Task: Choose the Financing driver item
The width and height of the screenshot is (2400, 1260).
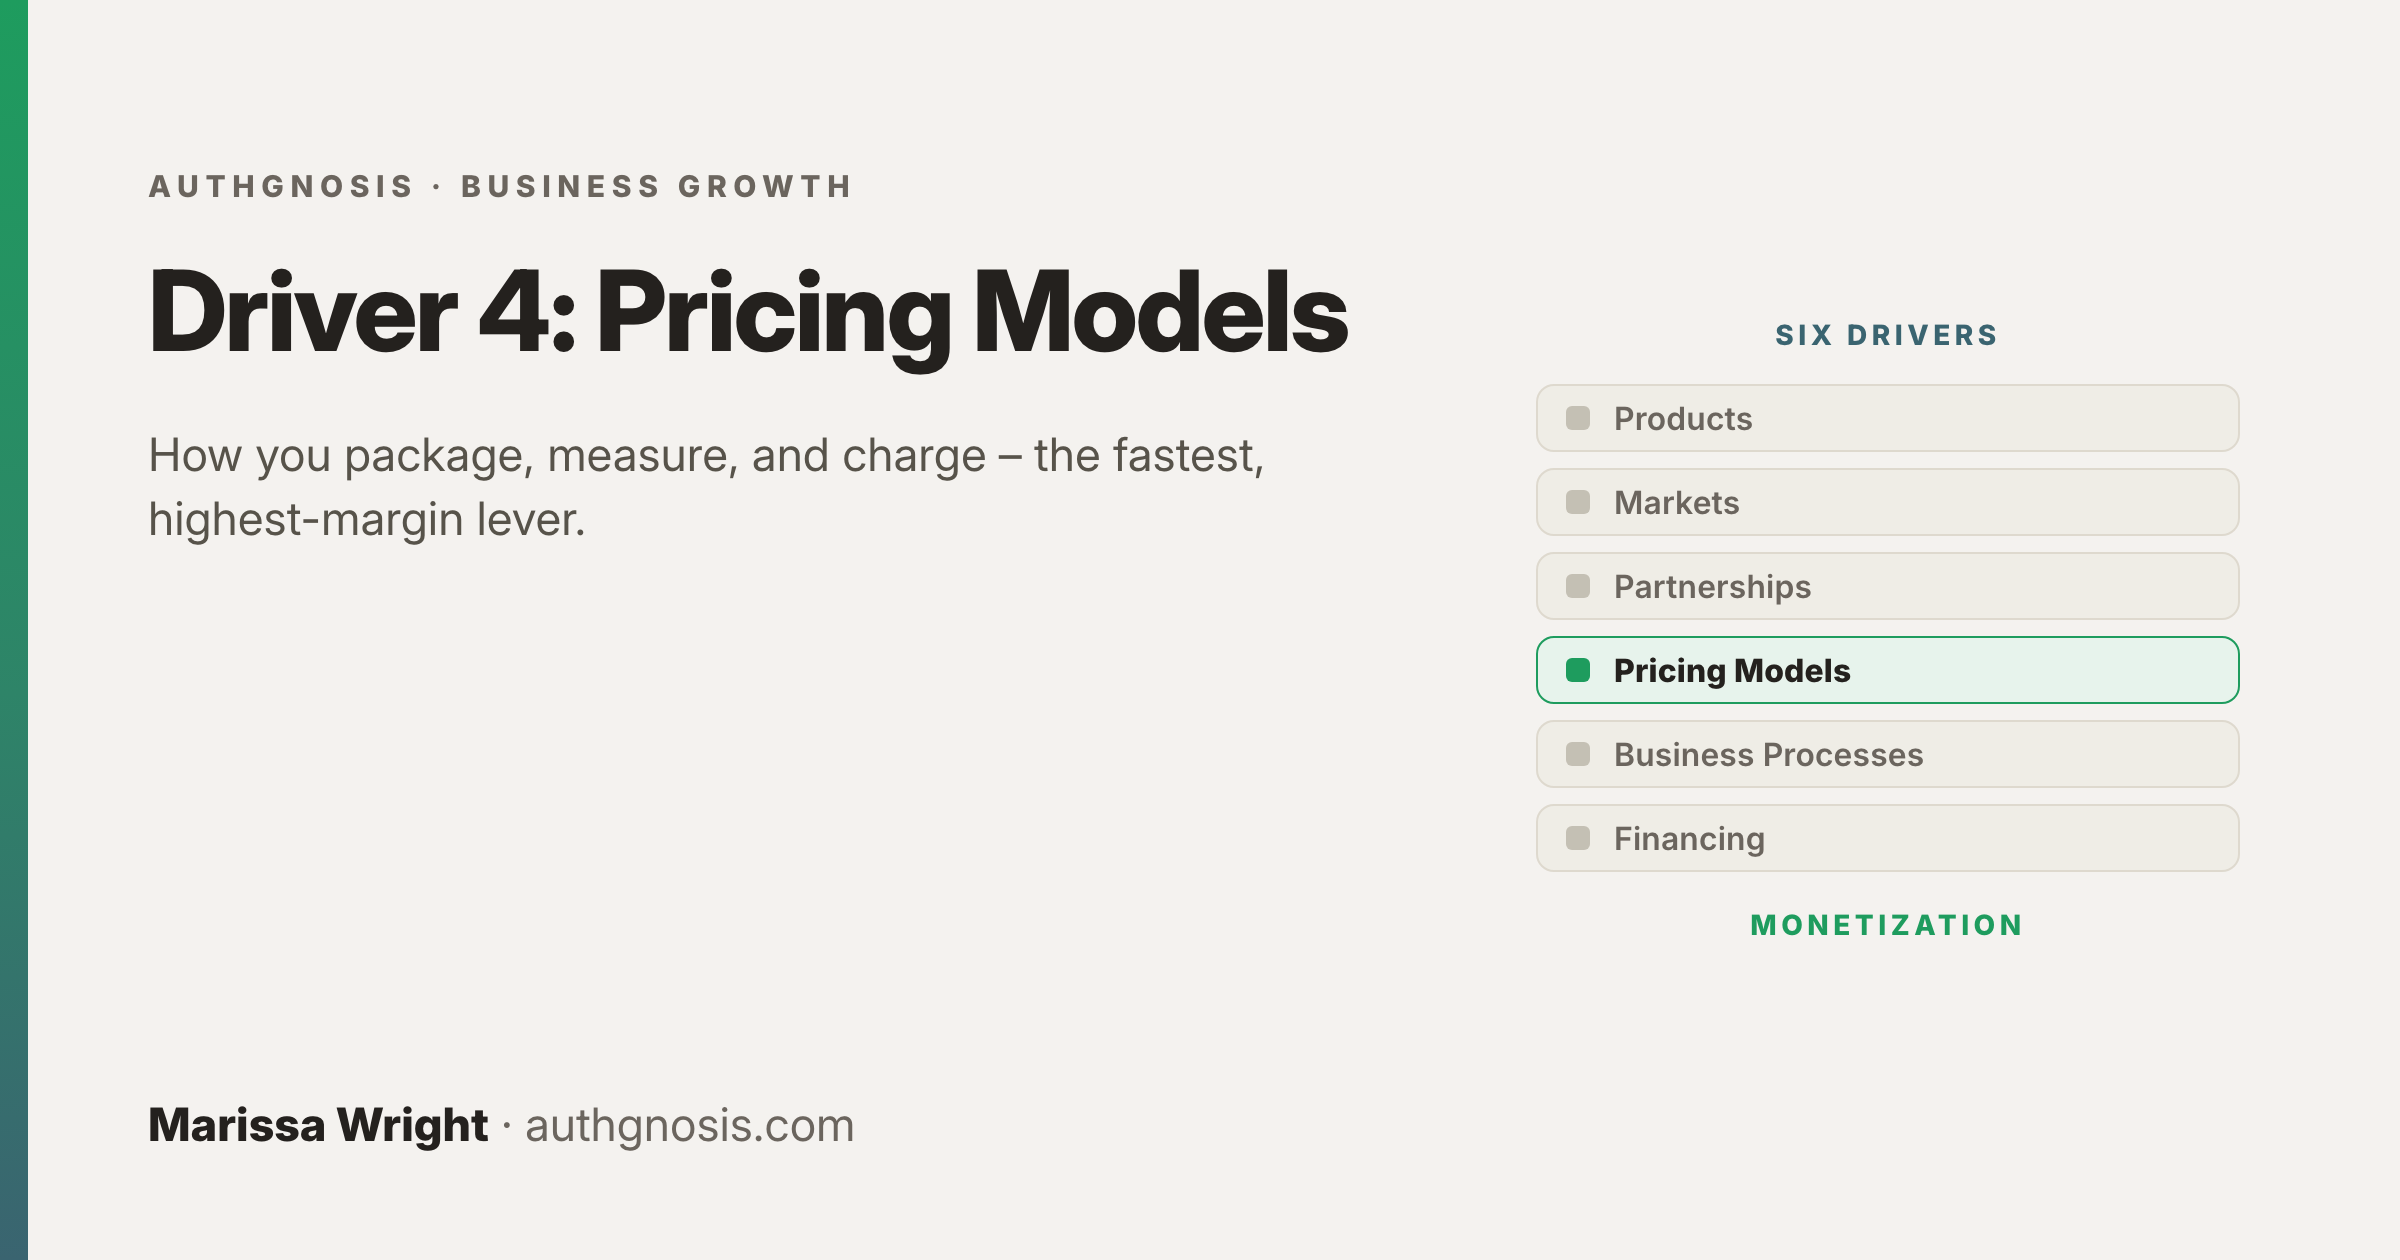Action: 1887,838
